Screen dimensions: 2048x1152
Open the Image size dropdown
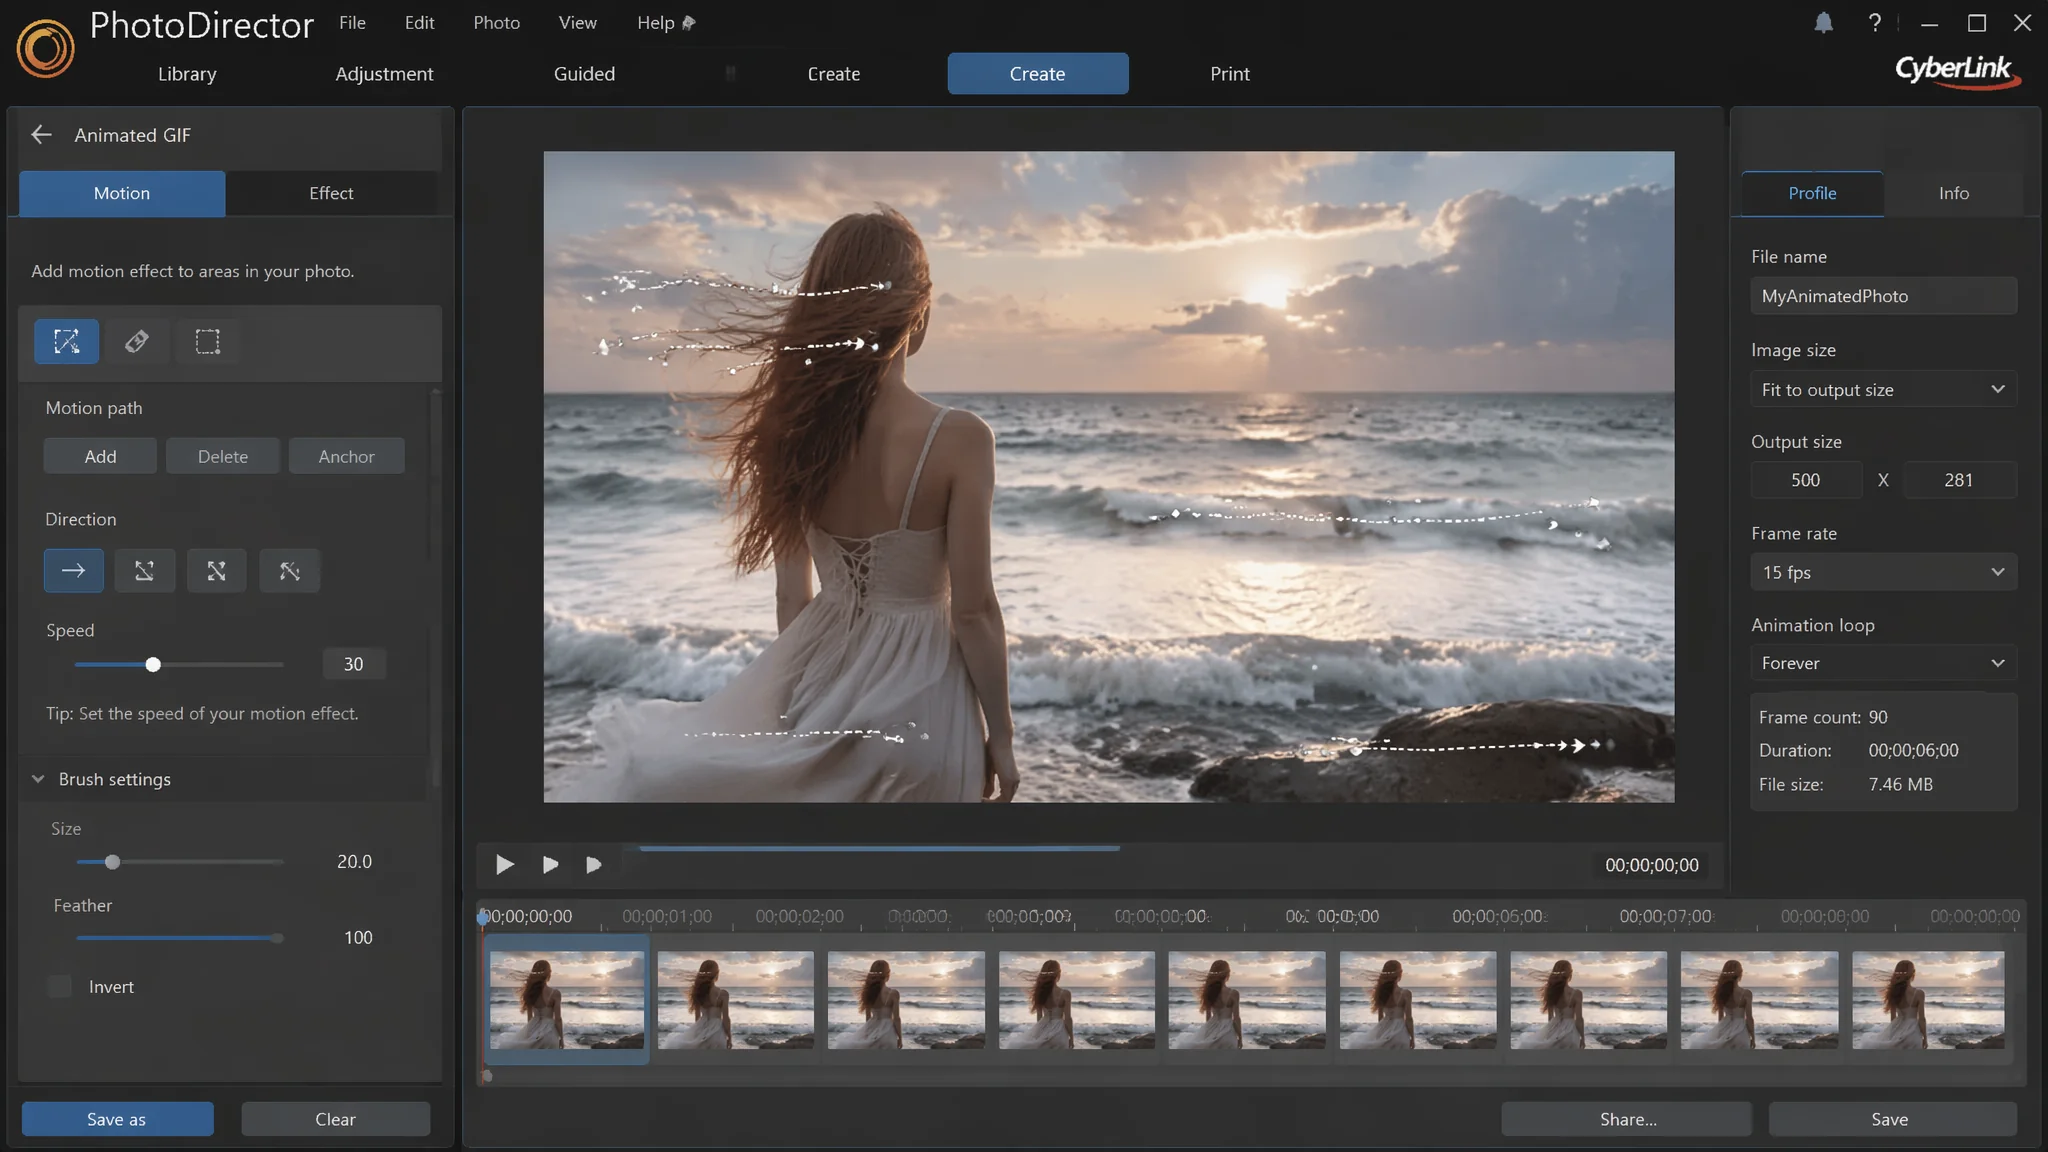pyautogui.click(x=1883, y=389)
